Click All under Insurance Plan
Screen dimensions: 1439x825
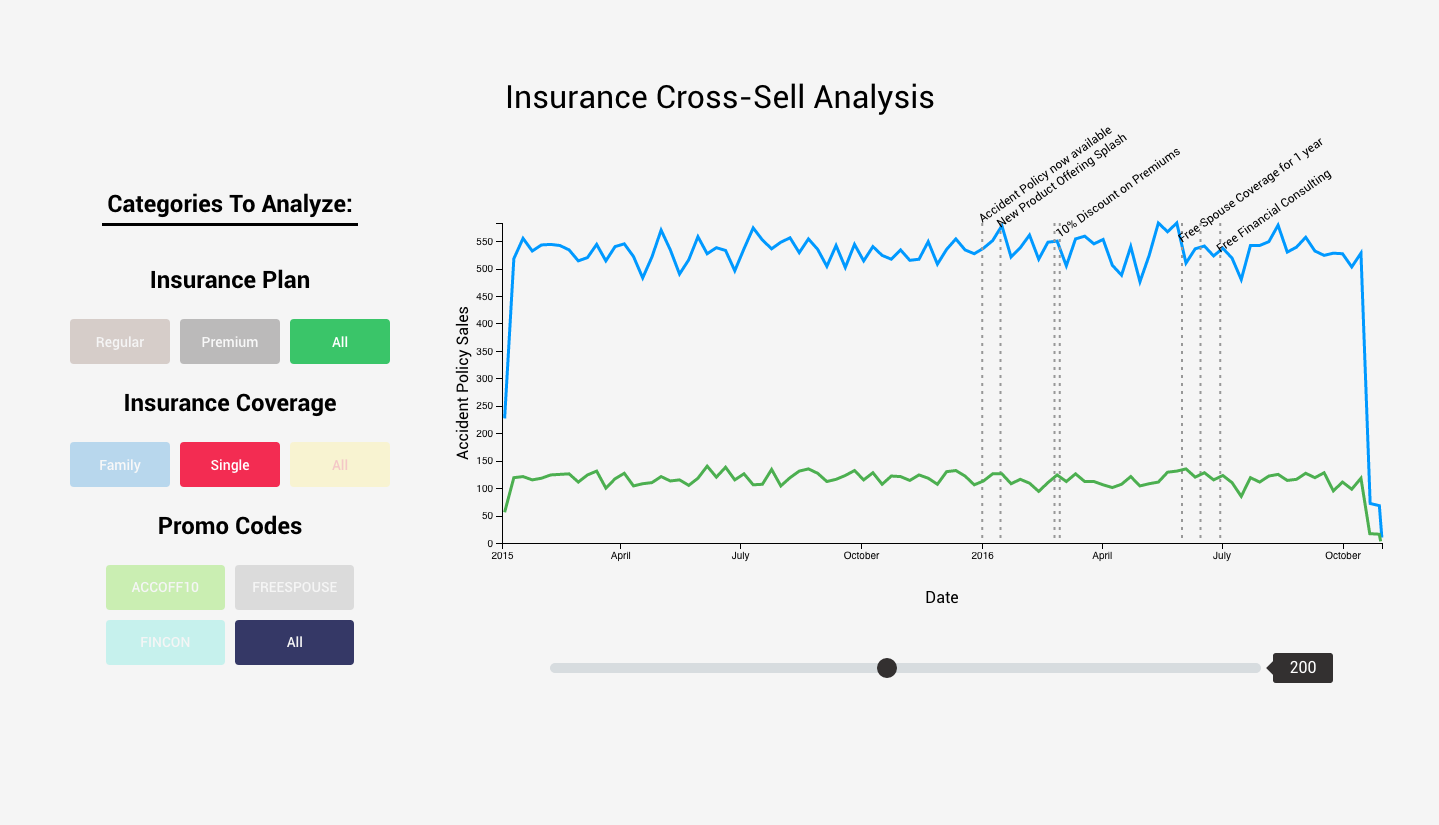click(x=340, y=342)
